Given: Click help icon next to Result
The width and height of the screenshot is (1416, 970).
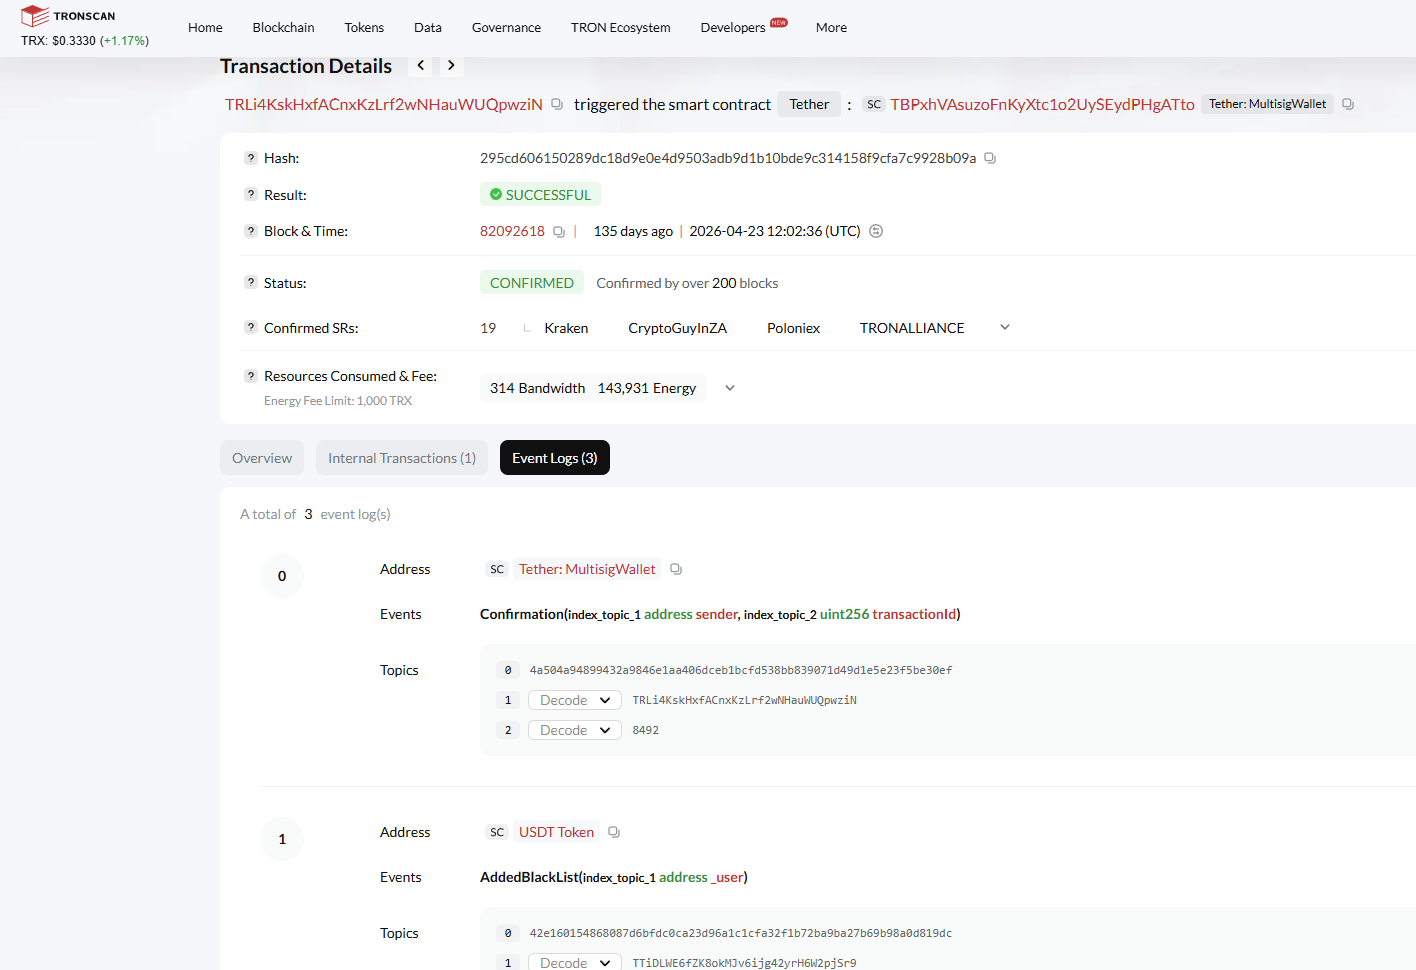Looking at the screenshot, I should 251,194.
